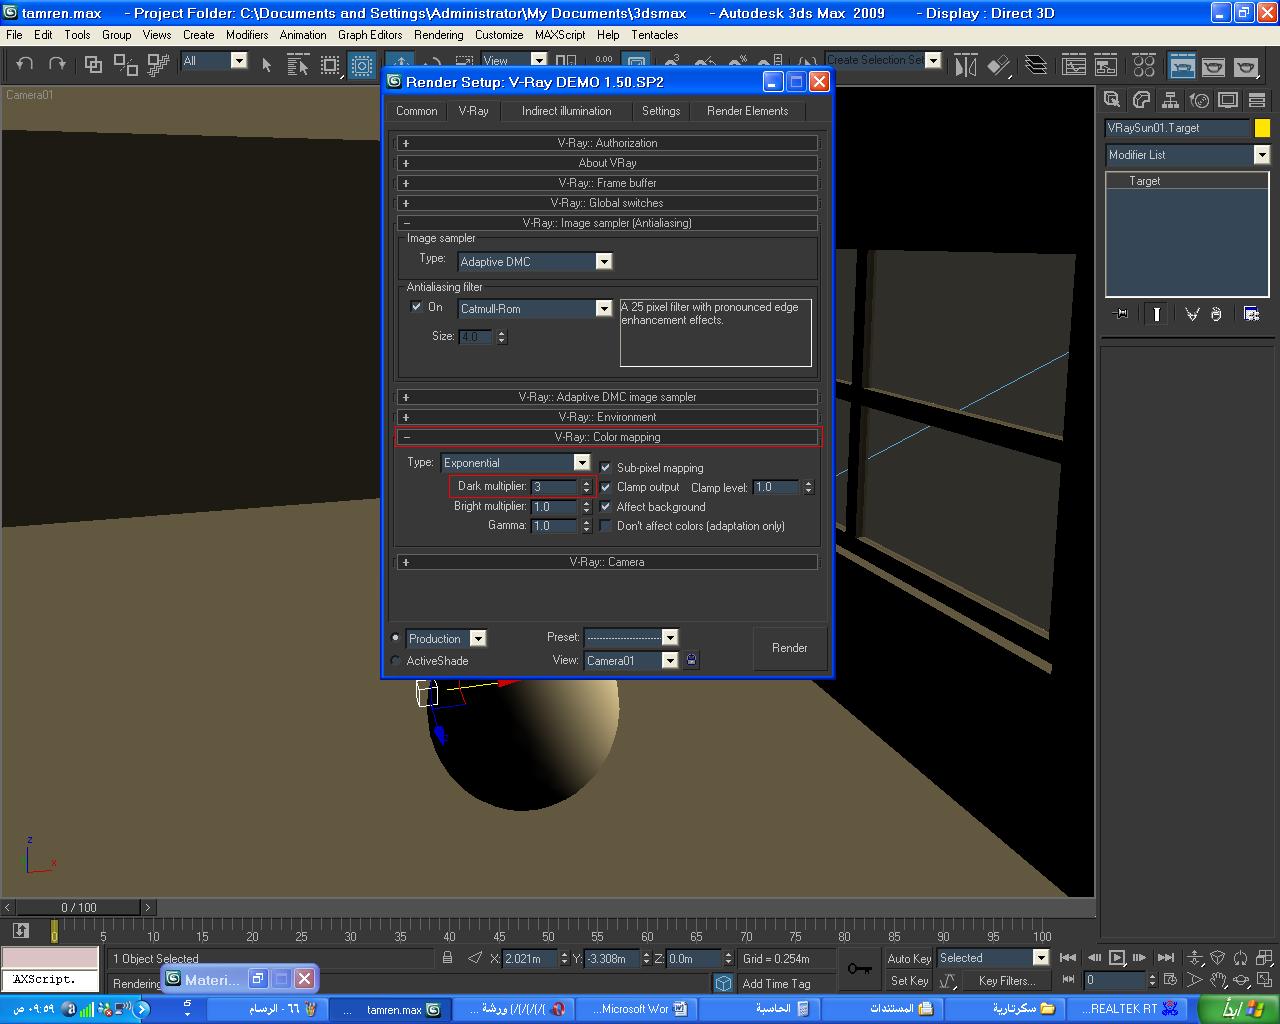The height and width of the screenshot is (1024, 1280).
Task: Open the selection filter All dropdown
Action: point(213,61)
